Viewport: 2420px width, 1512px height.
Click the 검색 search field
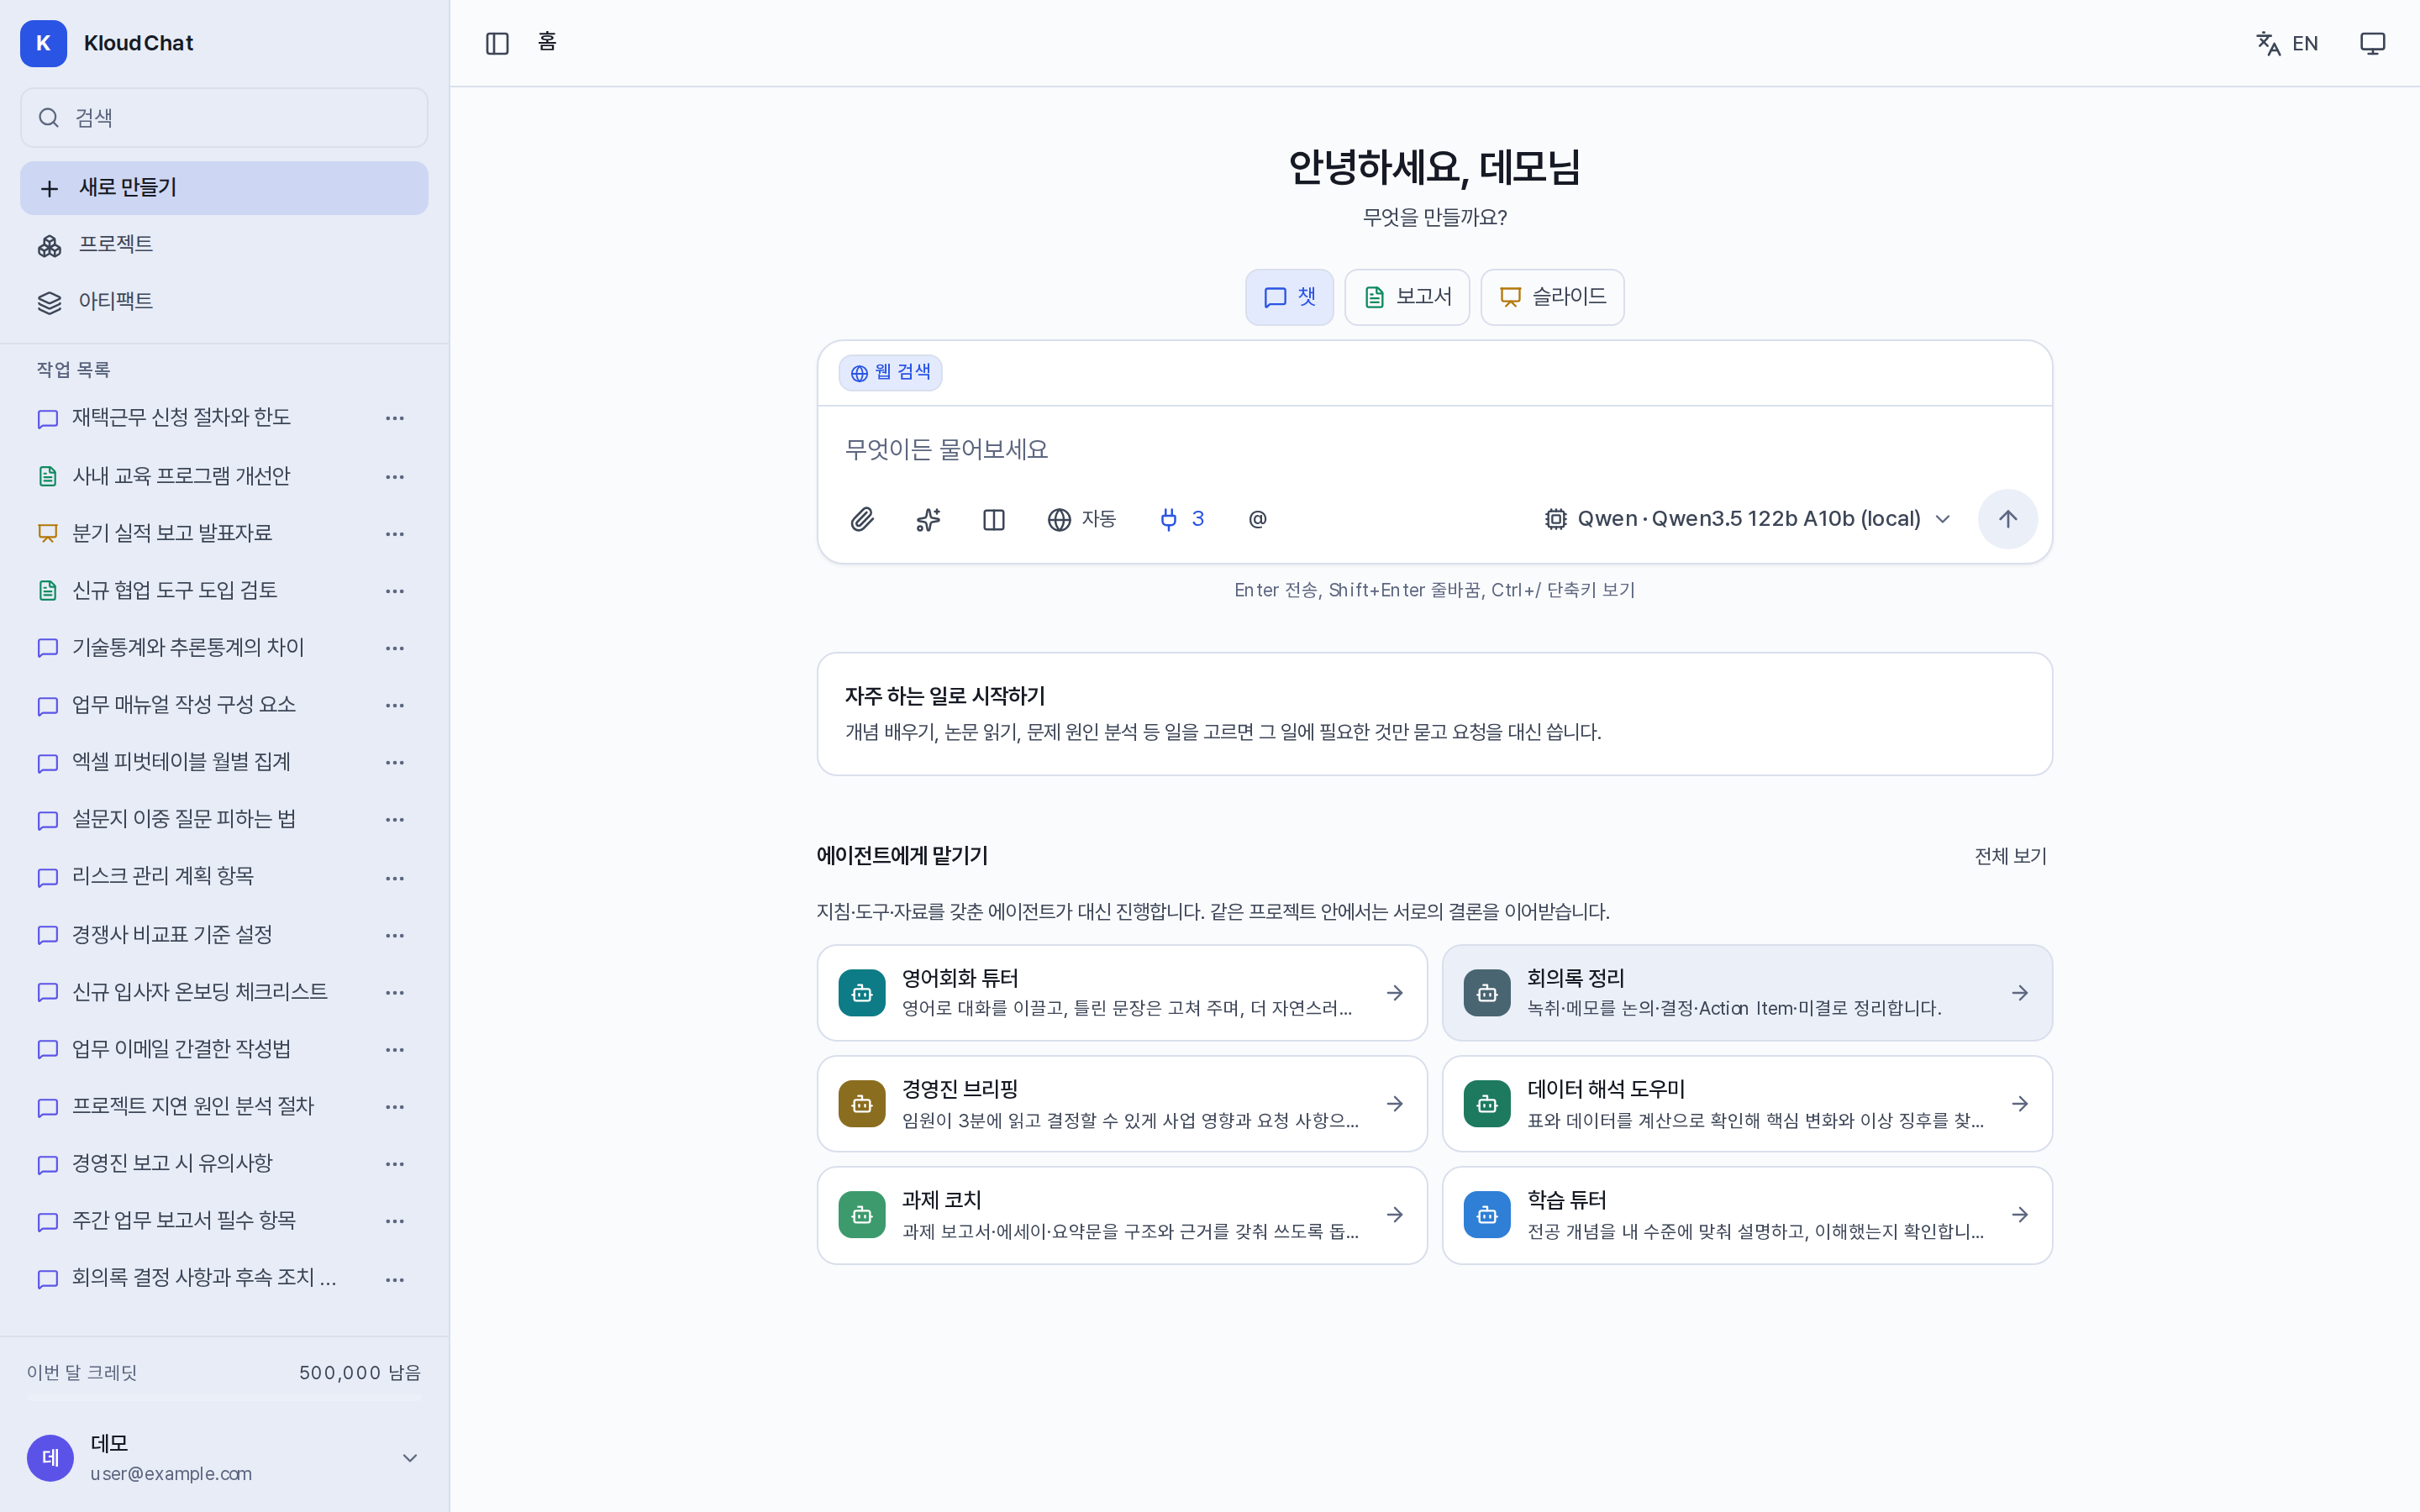[x=224, y=118]
